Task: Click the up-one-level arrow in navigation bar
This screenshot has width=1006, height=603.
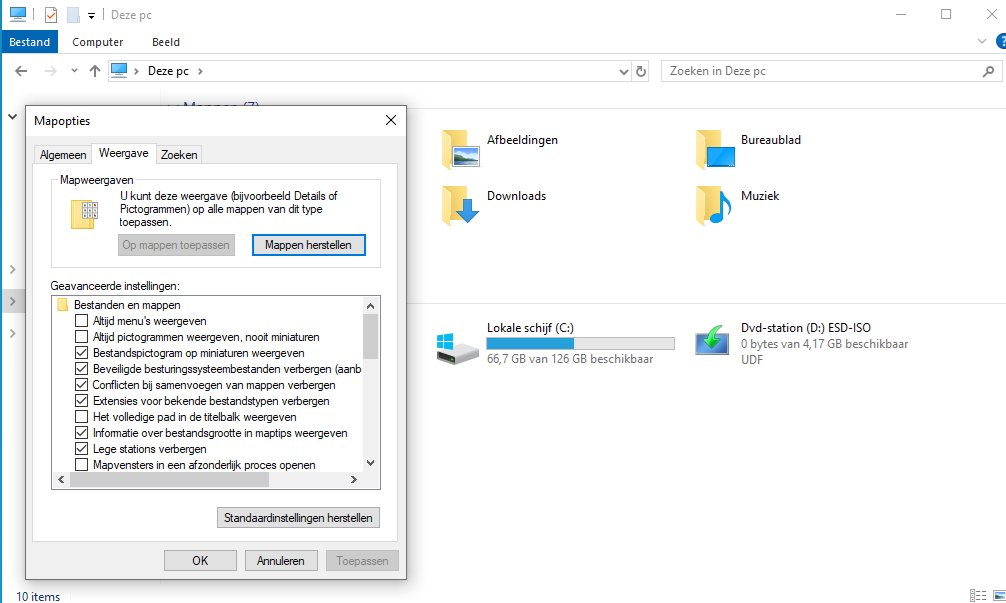Action: pos(95,71)
